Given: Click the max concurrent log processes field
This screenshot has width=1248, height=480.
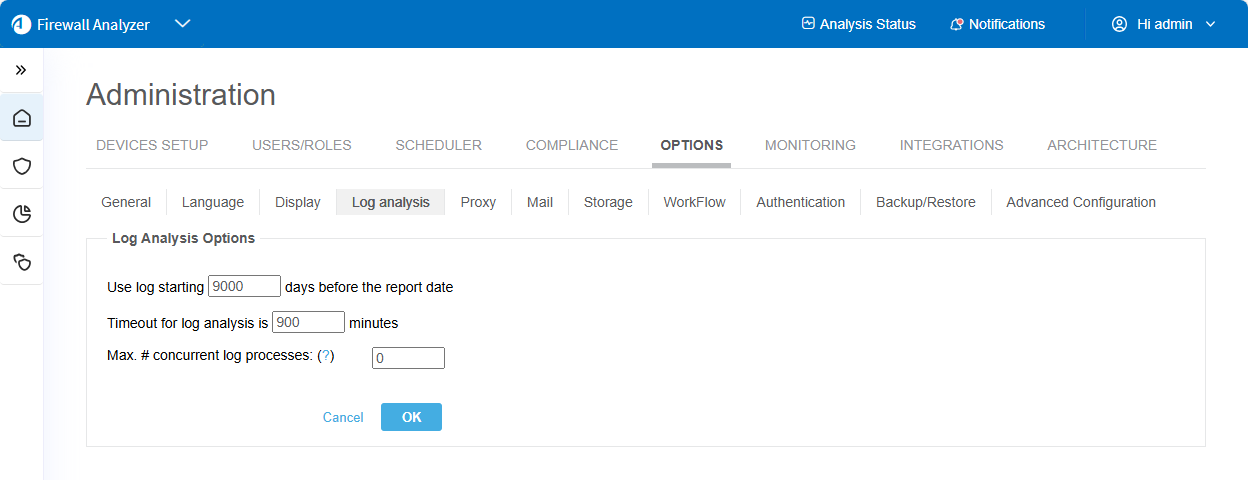Looking at the screenshot, I should 408,358.
